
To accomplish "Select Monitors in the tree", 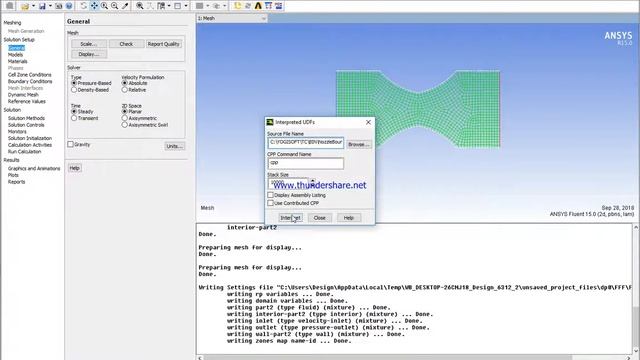I will pos(17,131).
